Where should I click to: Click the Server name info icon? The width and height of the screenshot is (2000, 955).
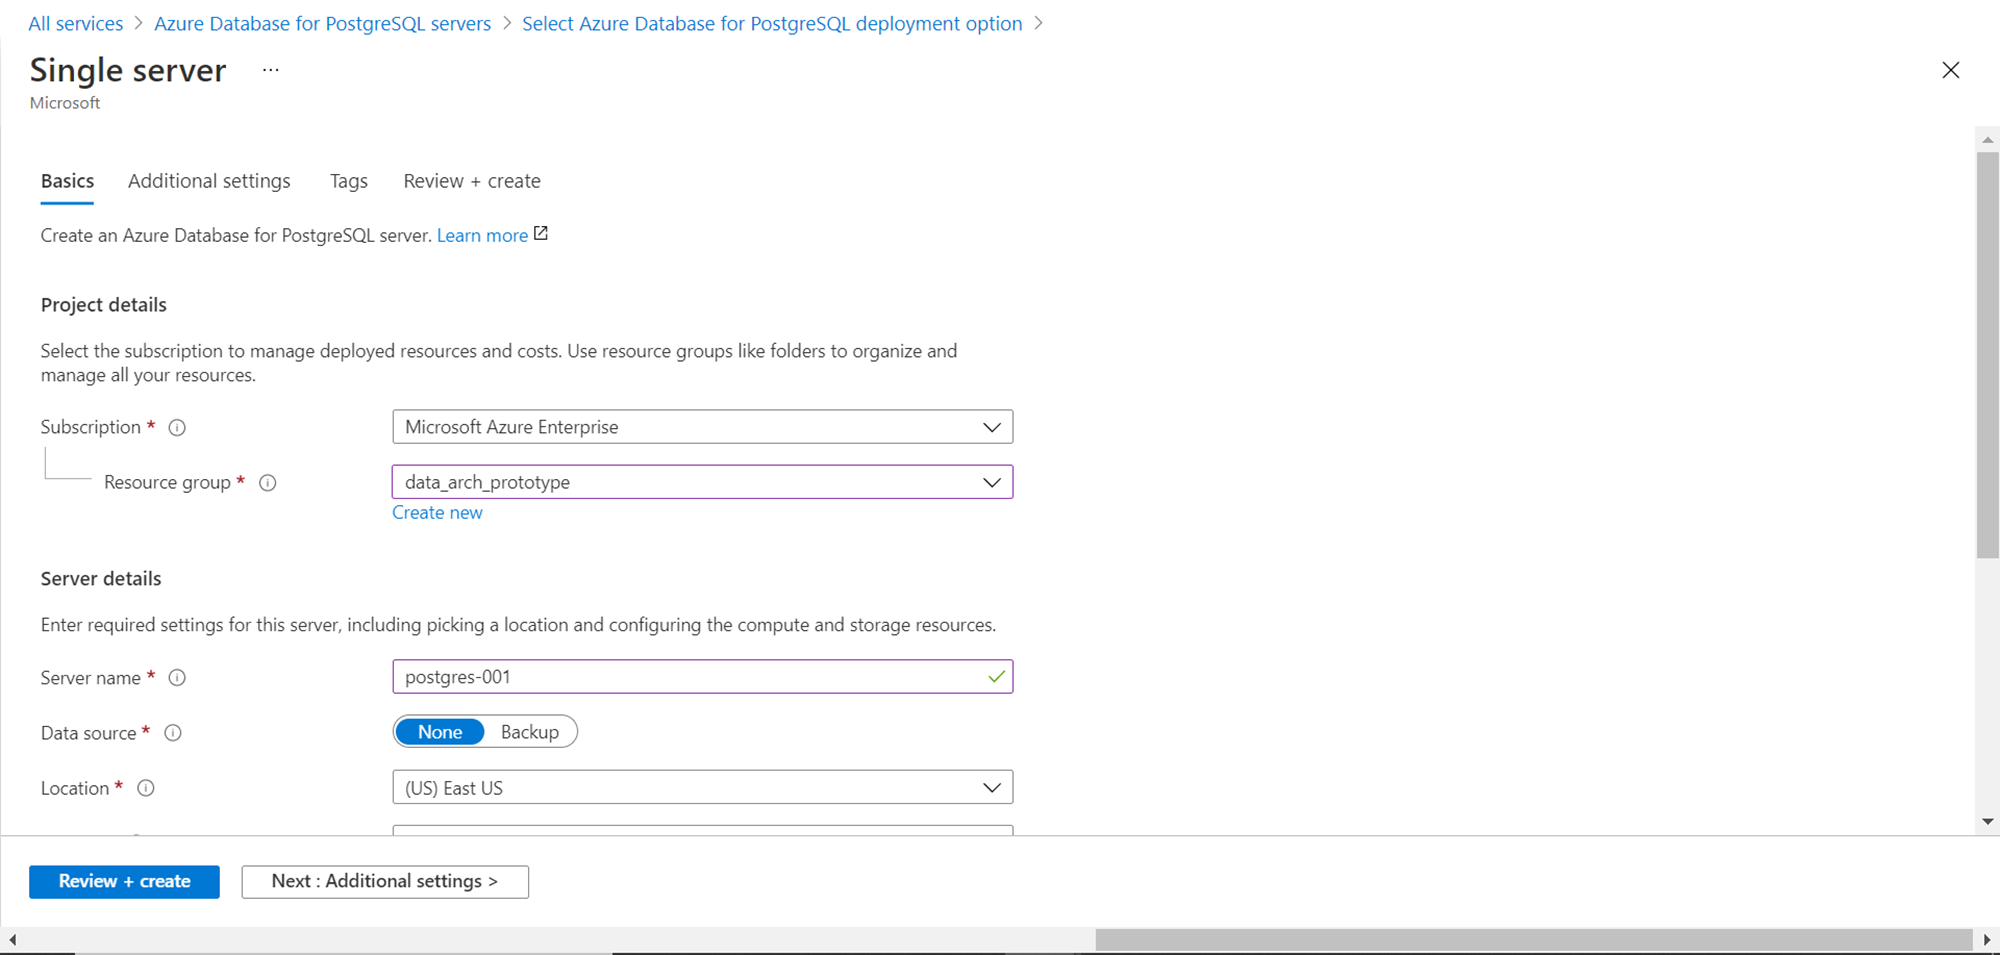click(177, 678)
